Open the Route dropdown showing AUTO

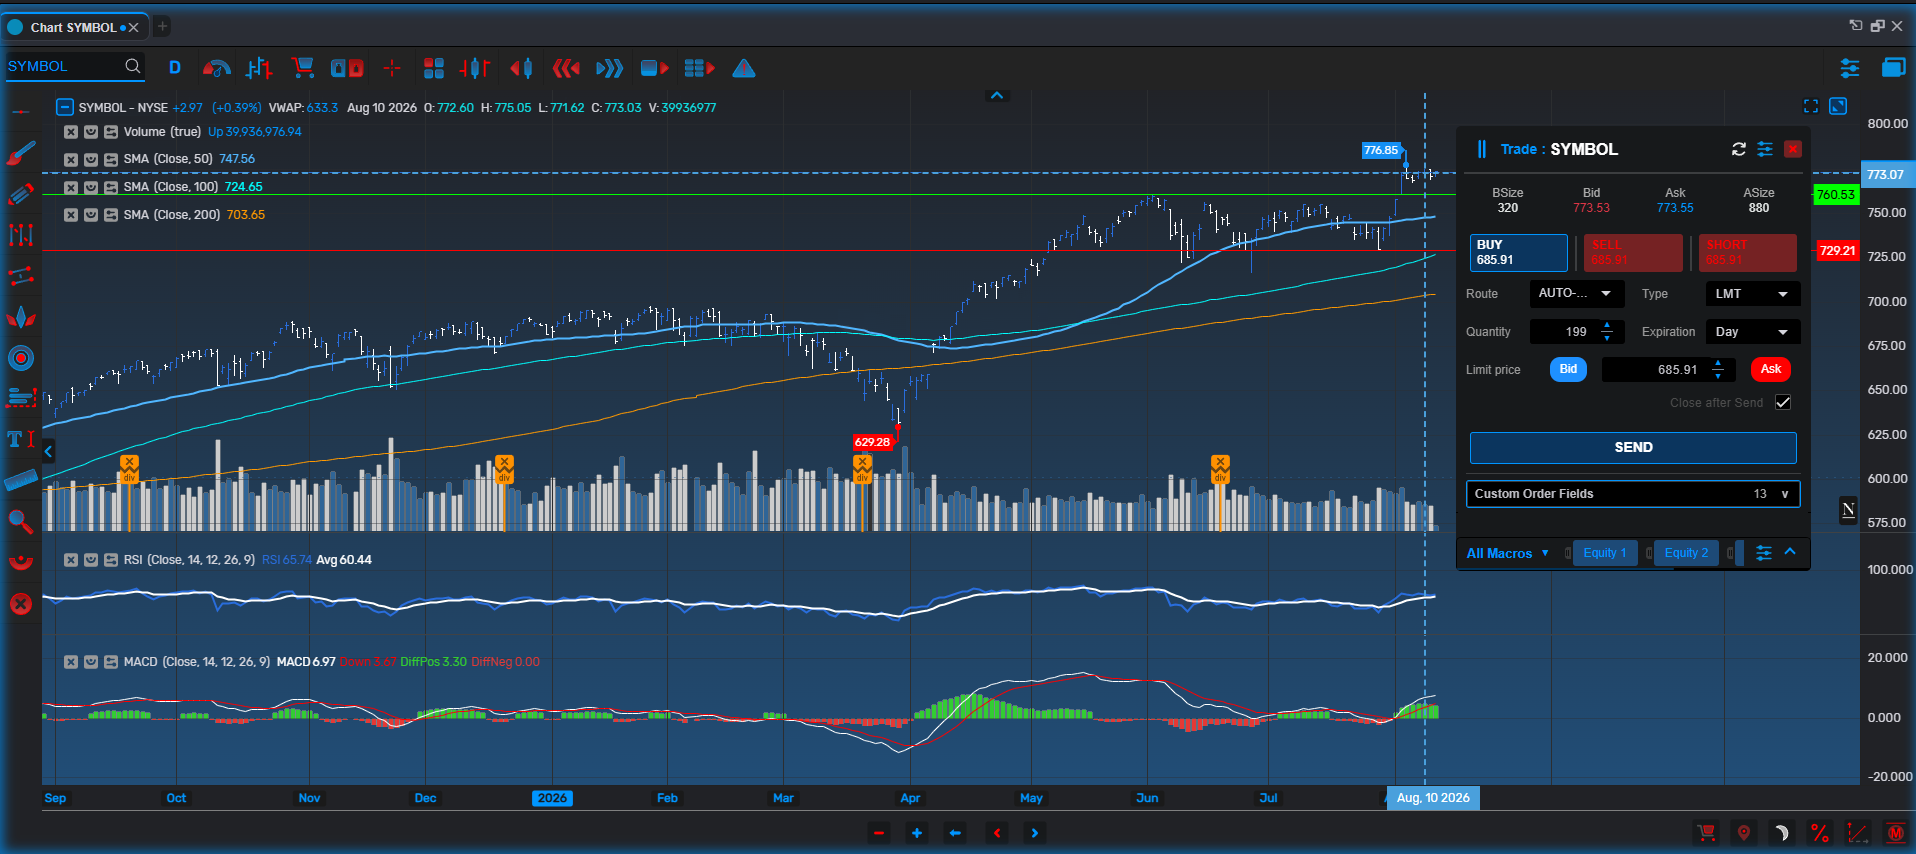(x=1576, y=294)
